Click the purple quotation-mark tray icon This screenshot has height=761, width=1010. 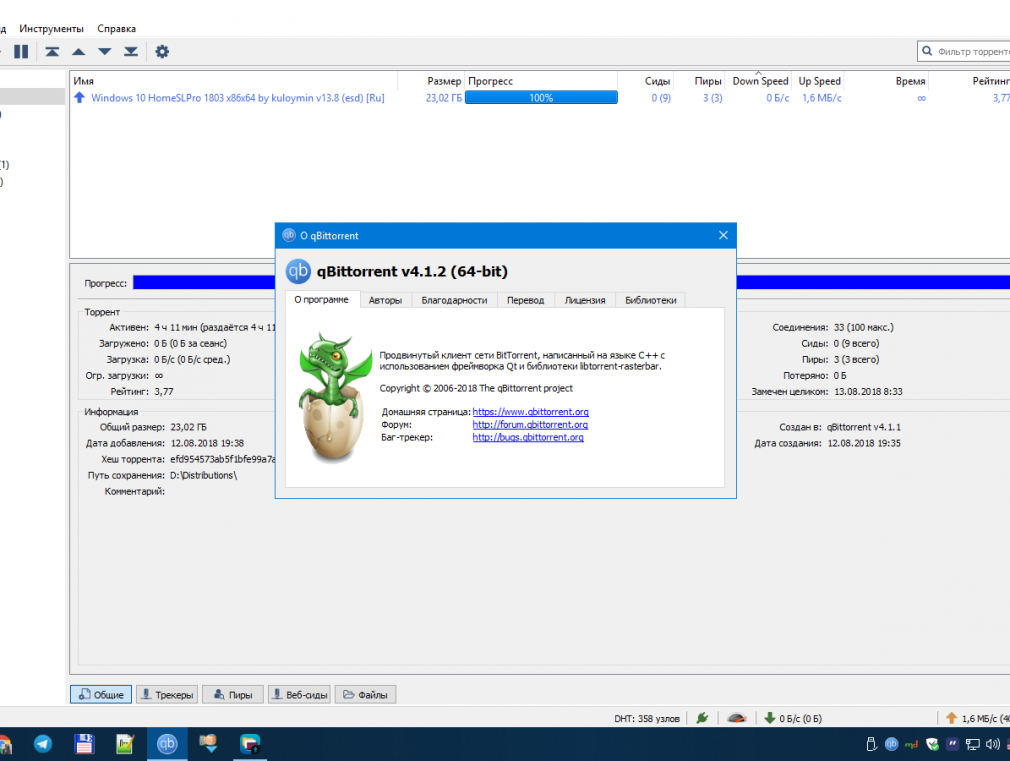tap(953, 744)
